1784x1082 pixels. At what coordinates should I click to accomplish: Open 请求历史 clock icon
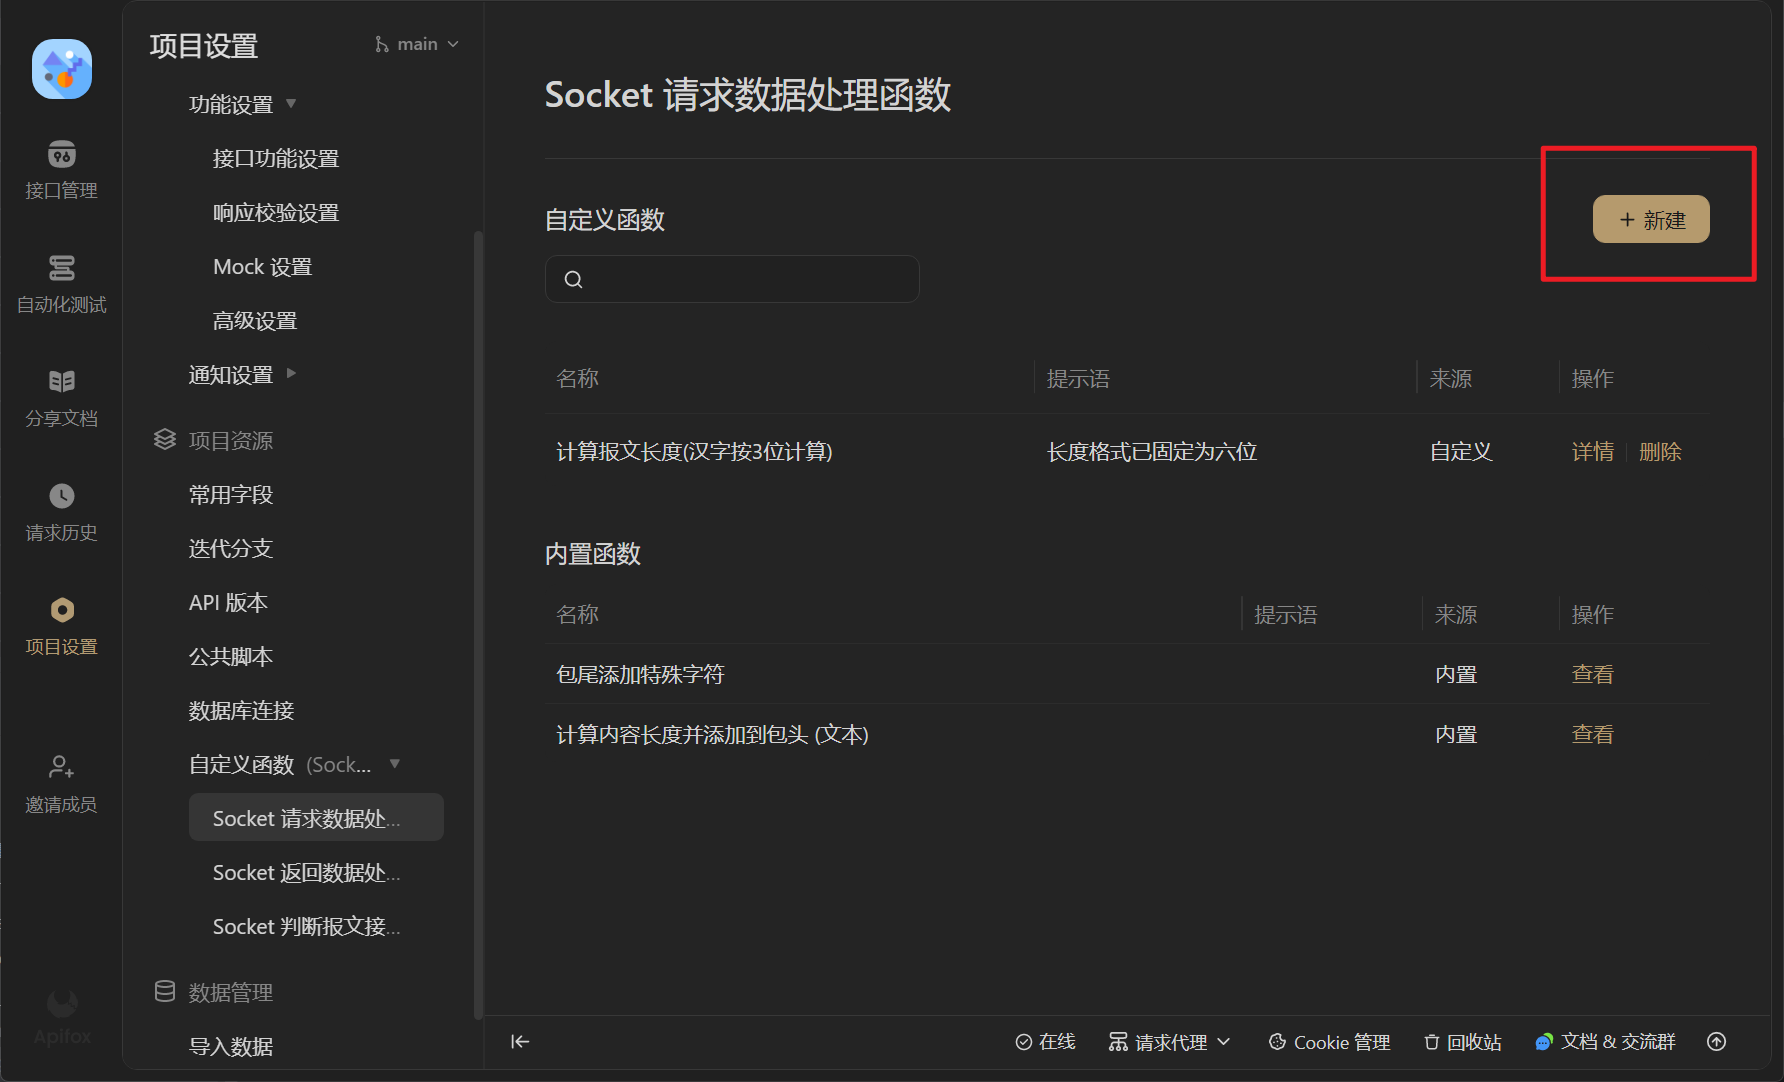click(x=61, y=496)
